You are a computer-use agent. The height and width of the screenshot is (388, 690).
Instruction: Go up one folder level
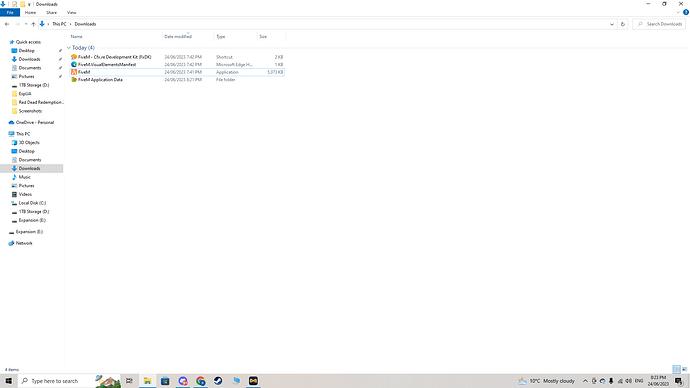click(33, 24)
